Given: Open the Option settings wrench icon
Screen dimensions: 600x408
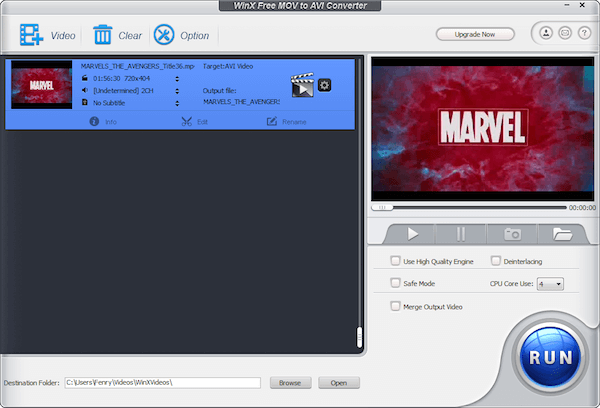Looking at the screenshot, I should pyautogui.click(x=164, y=35).
